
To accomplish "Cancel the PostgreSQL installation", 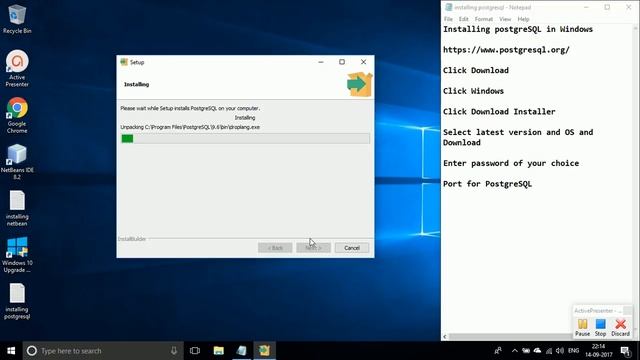I will coord(351,248).
